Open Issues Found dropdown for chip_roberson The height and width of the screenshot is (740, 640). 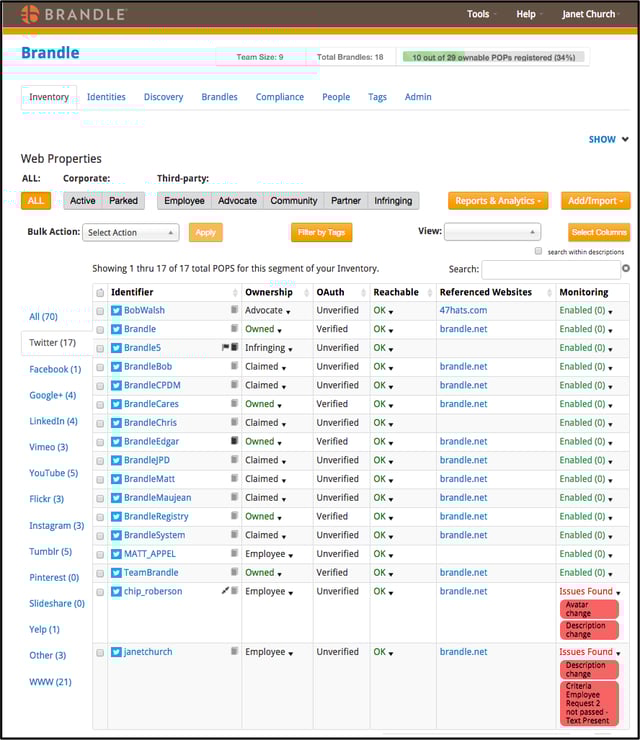(618, 593)
